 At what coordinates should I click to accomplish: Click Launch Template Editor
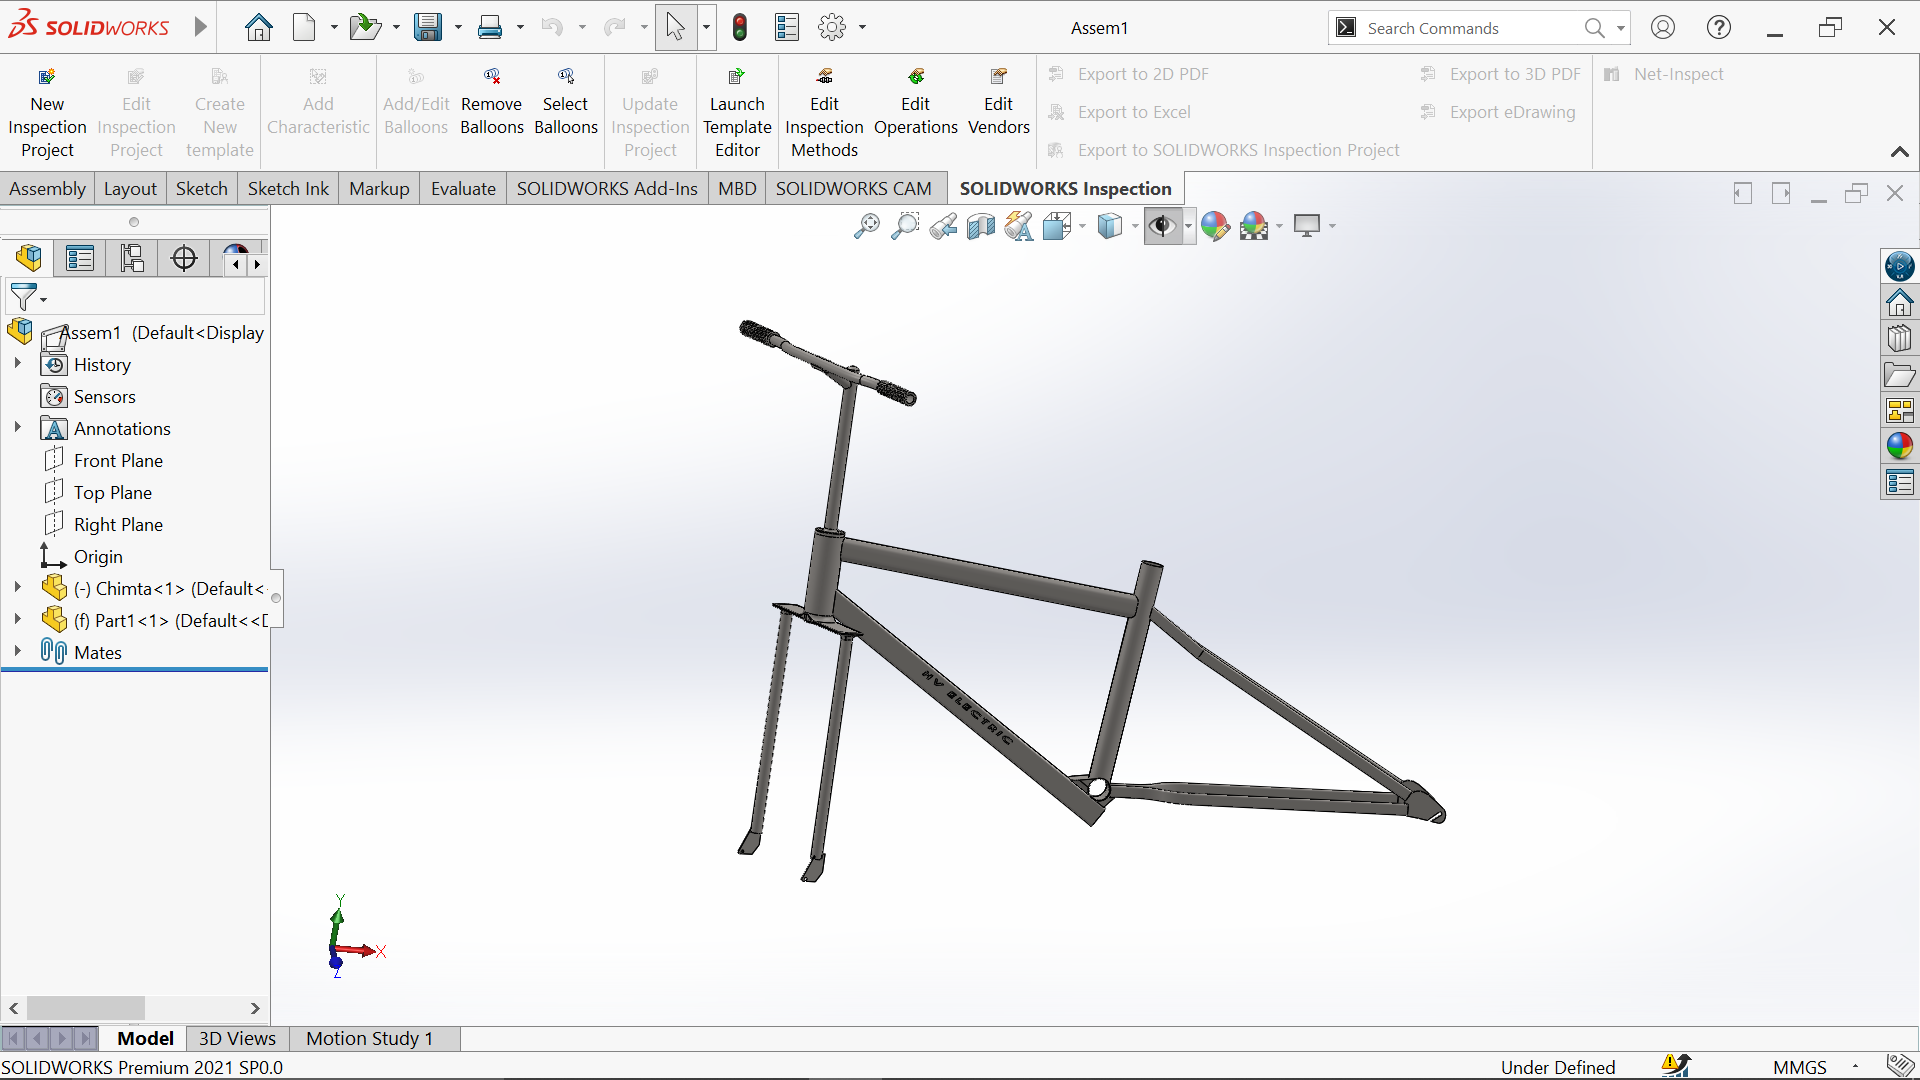pyautogui.click(x=737, y=112)
